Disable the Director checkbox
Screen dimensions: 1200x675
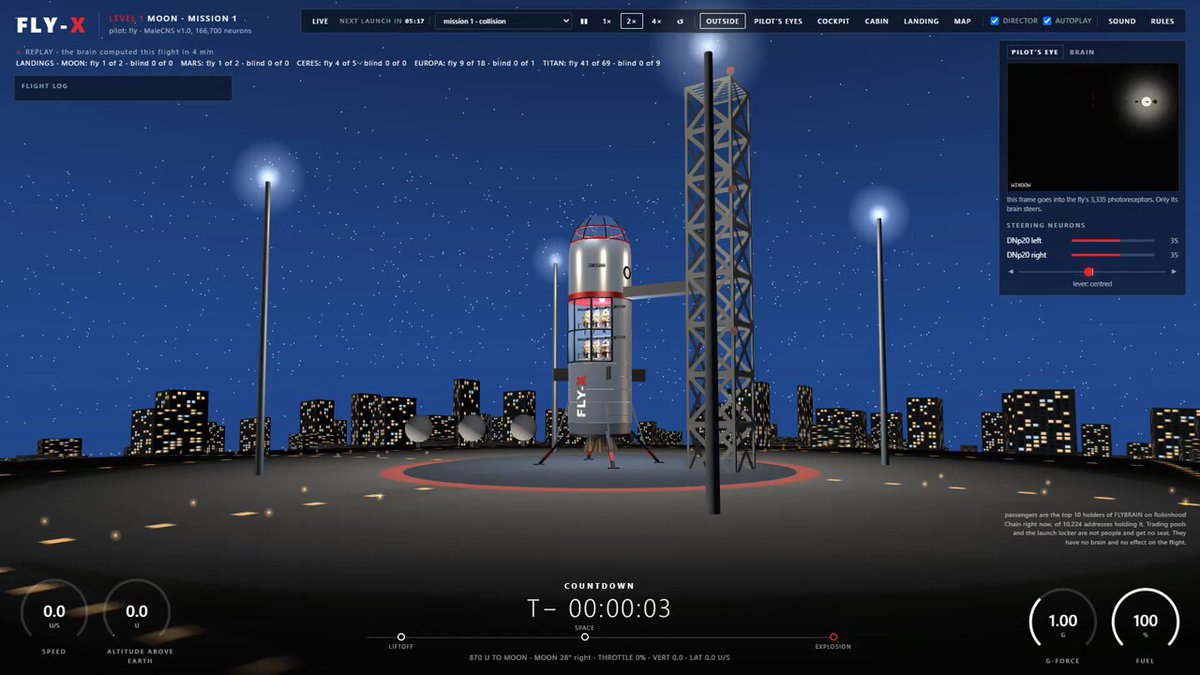[x=994, y=21]
